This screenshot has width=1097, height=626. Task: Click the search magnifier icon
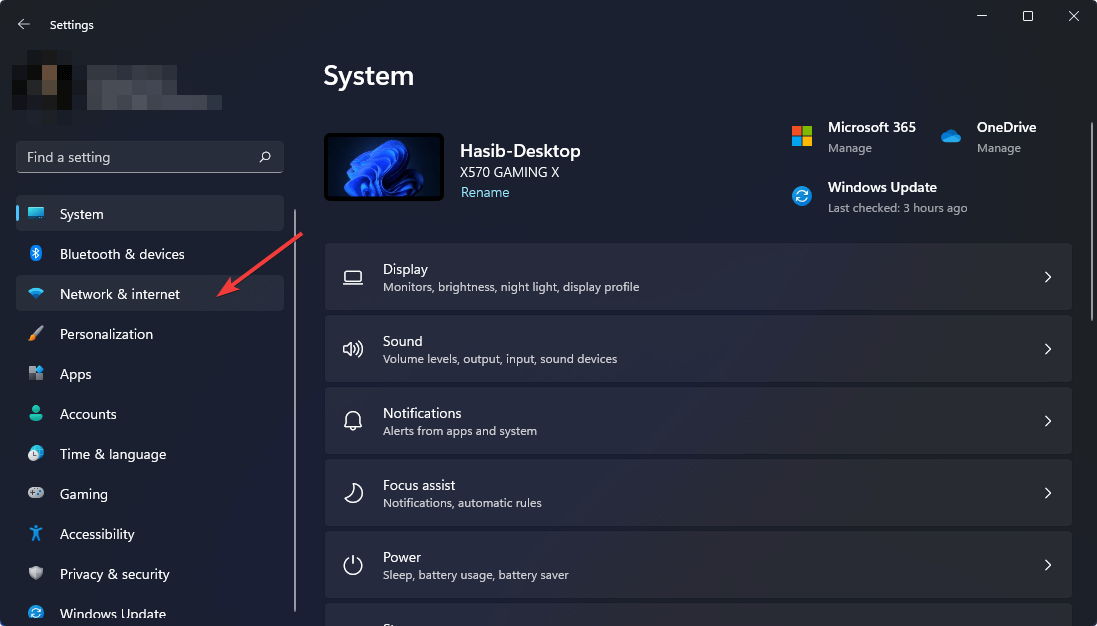click(x=265, y=157)
